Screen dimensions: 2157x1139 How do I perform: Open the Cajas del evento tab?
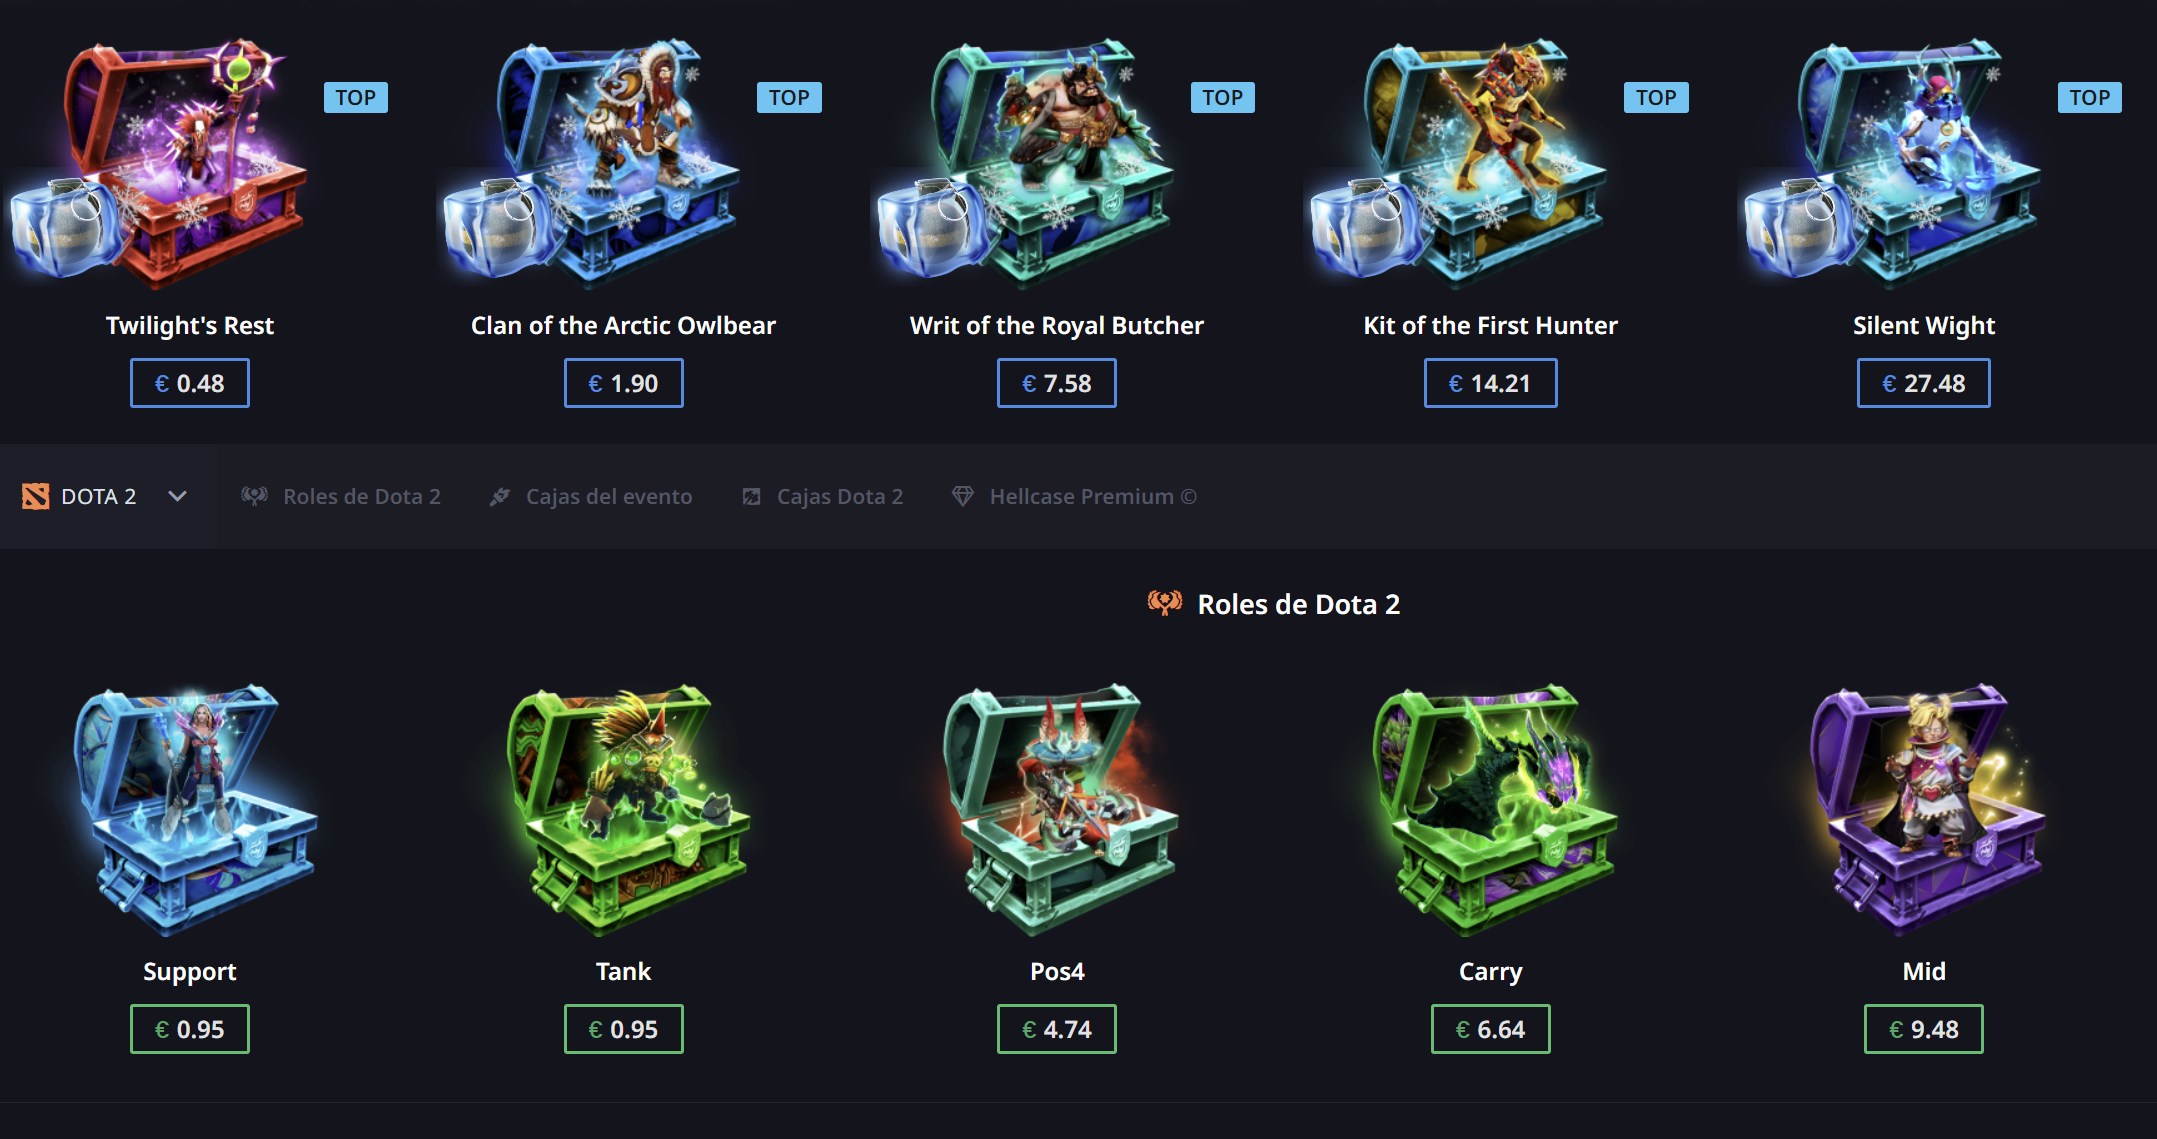click(x=590, y=496)
